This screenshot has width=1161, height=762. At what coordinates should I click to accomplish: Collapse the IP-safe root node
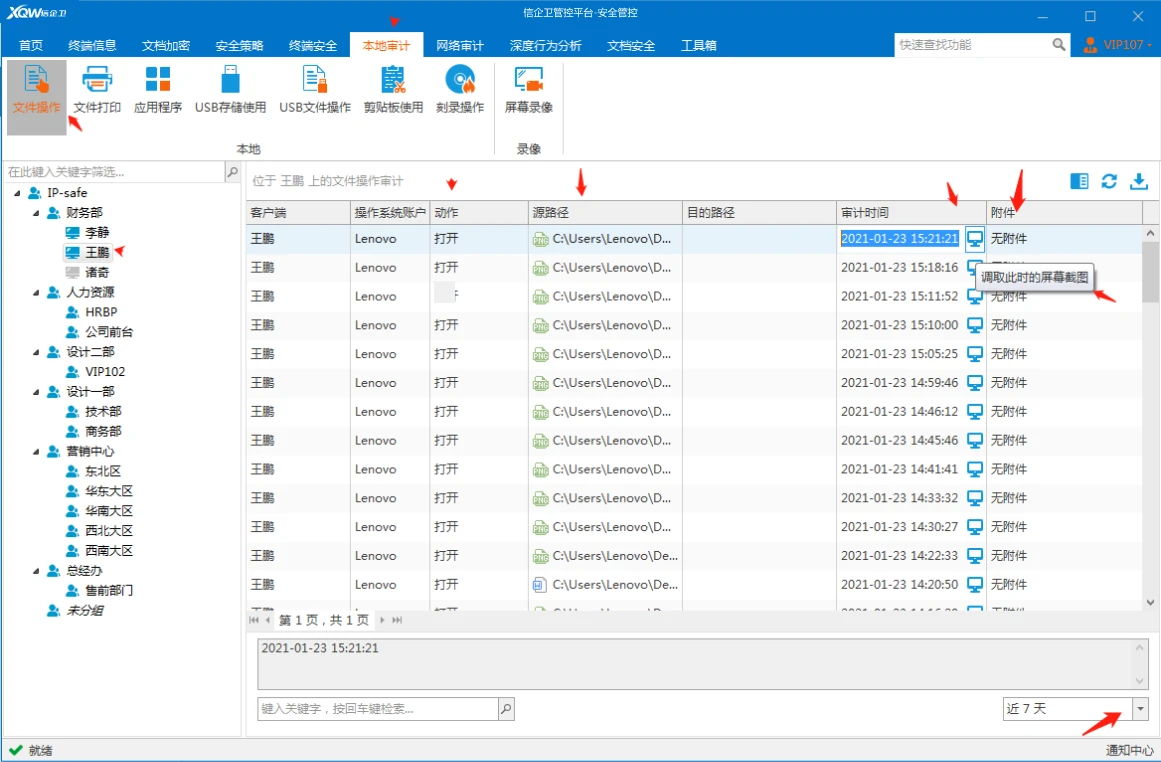click(x=17, y=193)
